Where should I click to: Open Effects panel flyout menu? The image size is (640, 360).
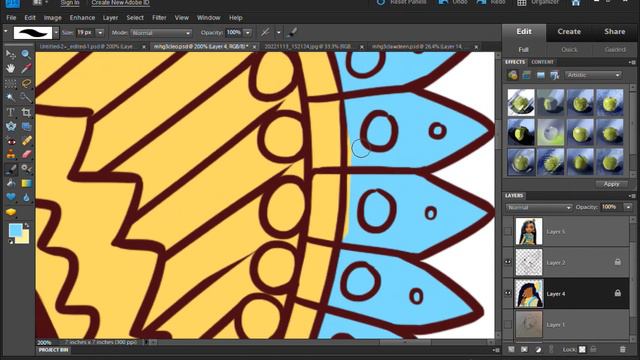click(632, 62)
